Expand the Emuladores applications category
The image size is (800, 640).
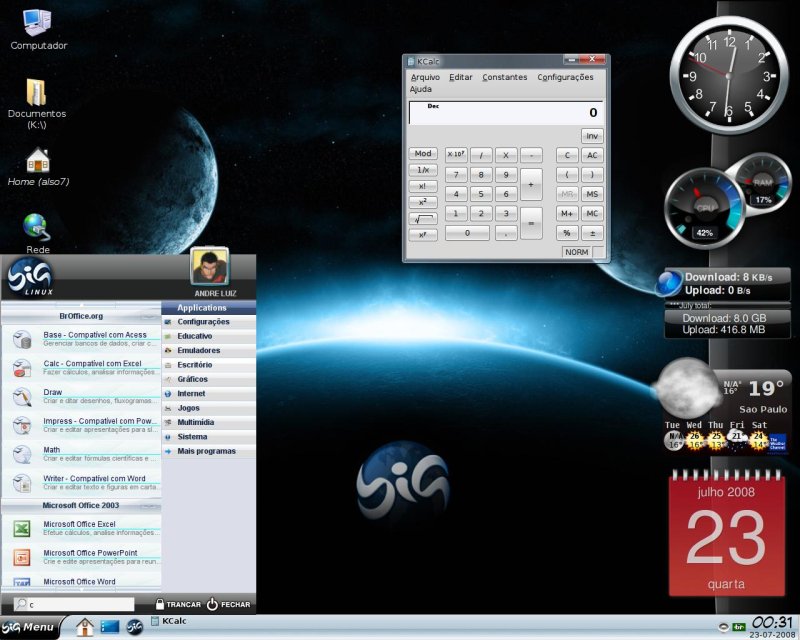[209, 350]
